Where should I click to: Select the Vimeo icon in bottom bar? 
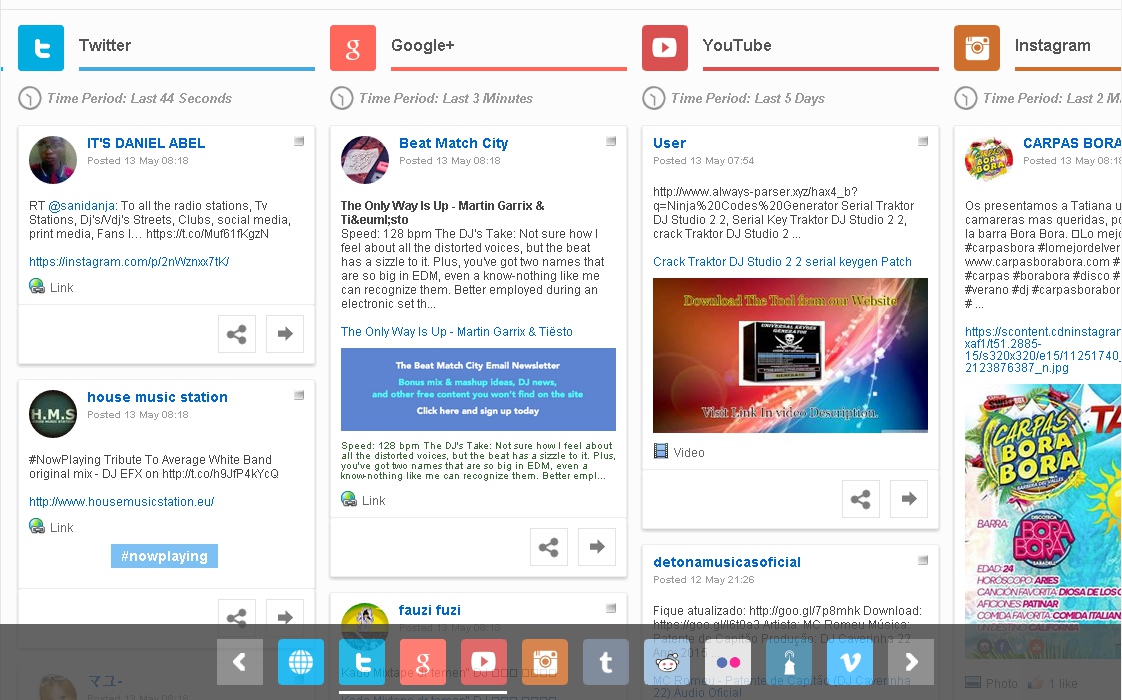[x=850, y=662]
